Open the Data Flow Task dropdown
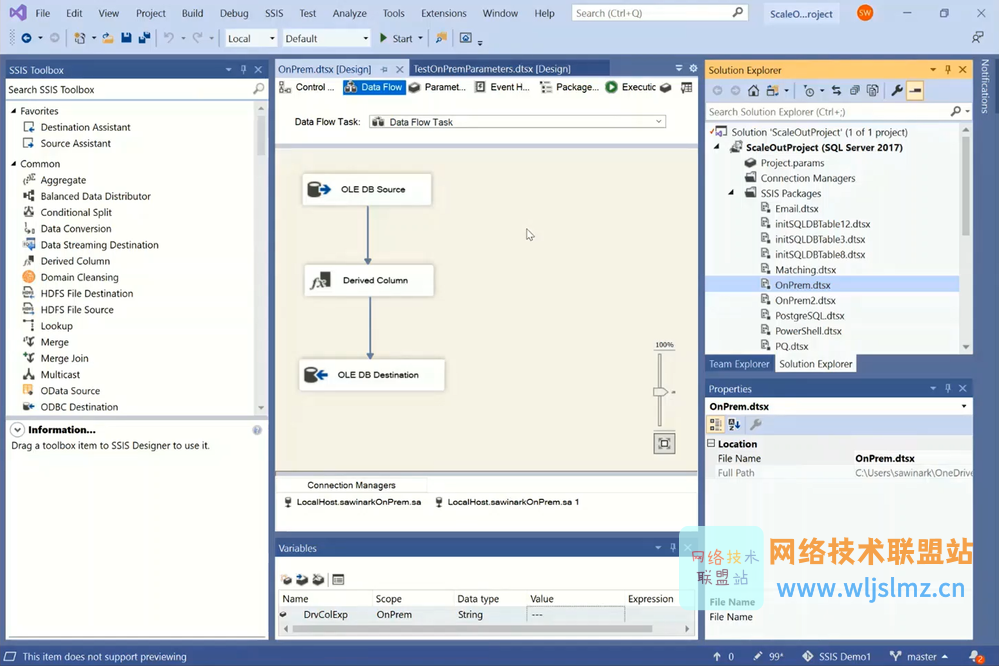Screen dimensions: 999x666 click(659, 122)
